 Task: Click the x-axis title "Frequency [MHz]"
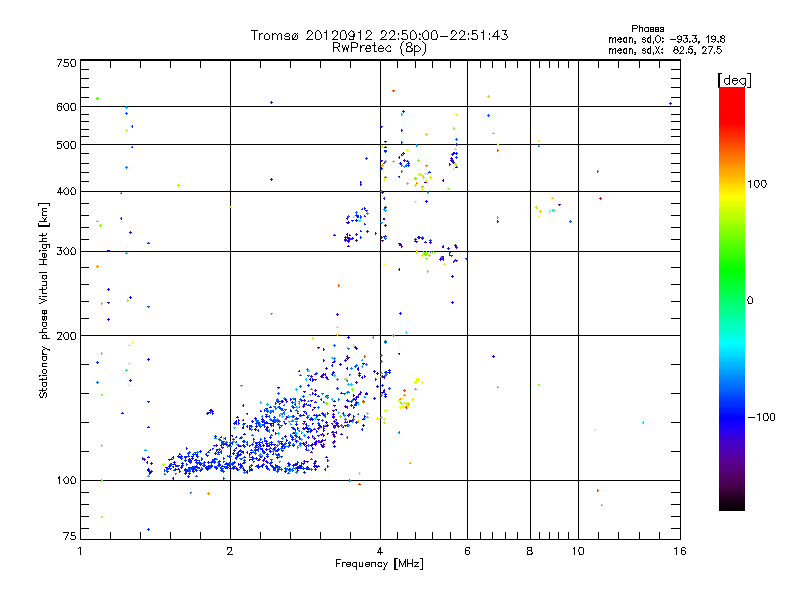(x=379, y=564)
